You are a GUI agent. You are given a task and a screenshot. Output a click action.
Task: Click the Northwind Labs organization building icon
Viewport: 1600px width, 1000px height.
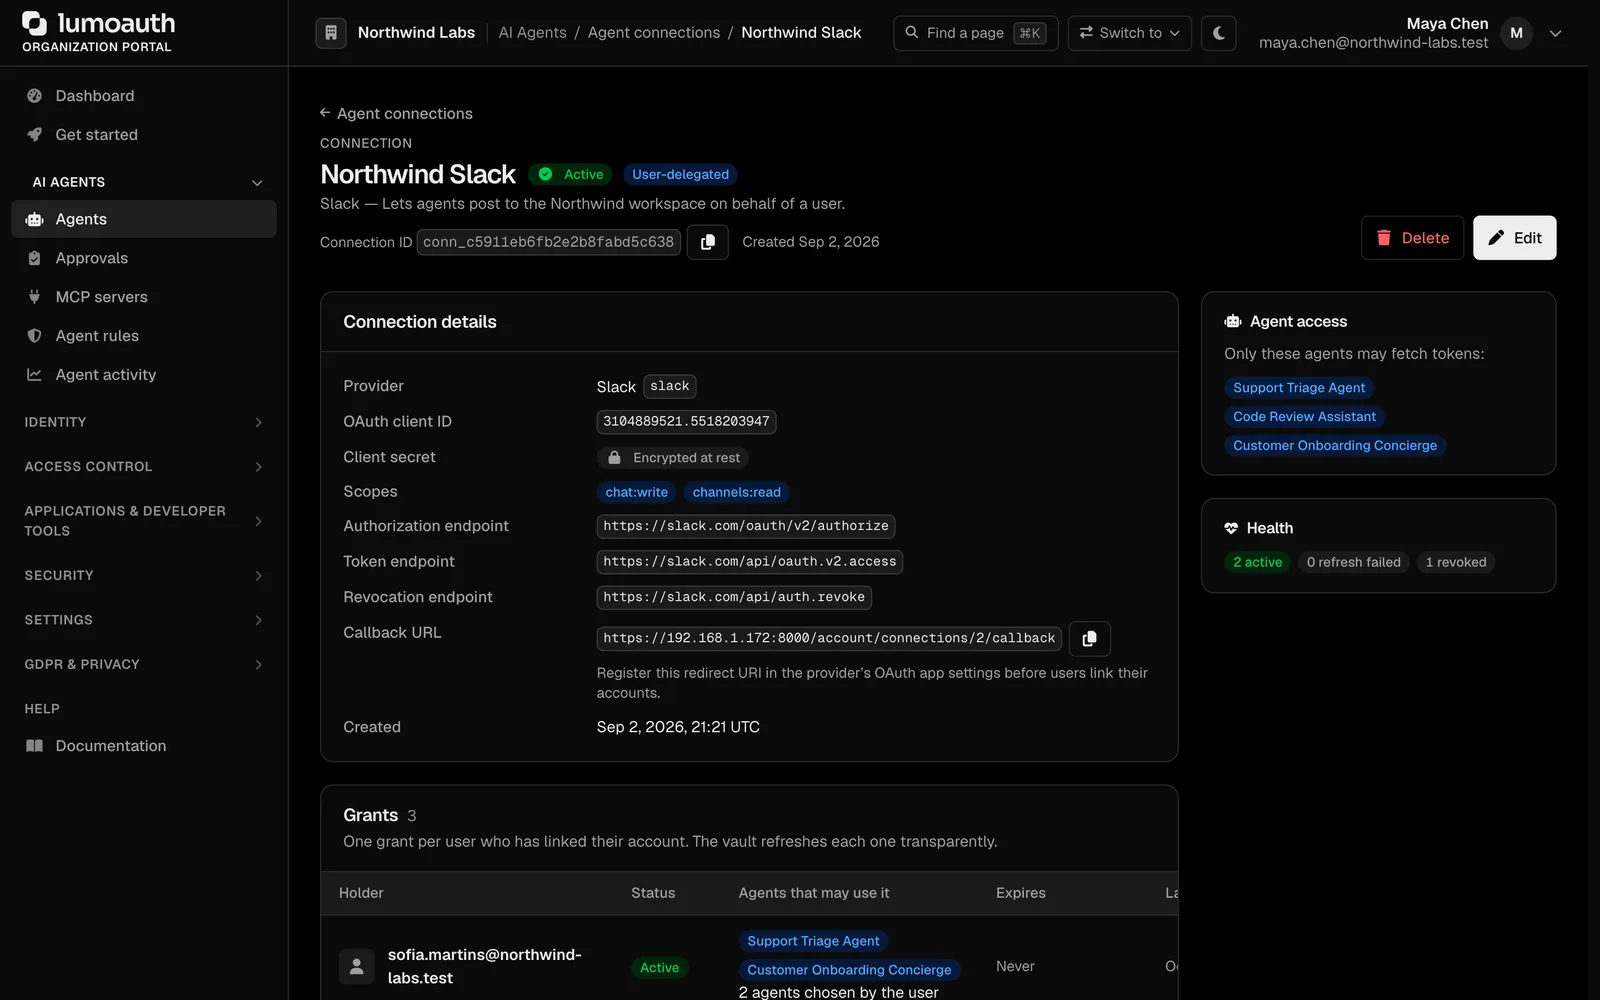click(x=331, y=33)
